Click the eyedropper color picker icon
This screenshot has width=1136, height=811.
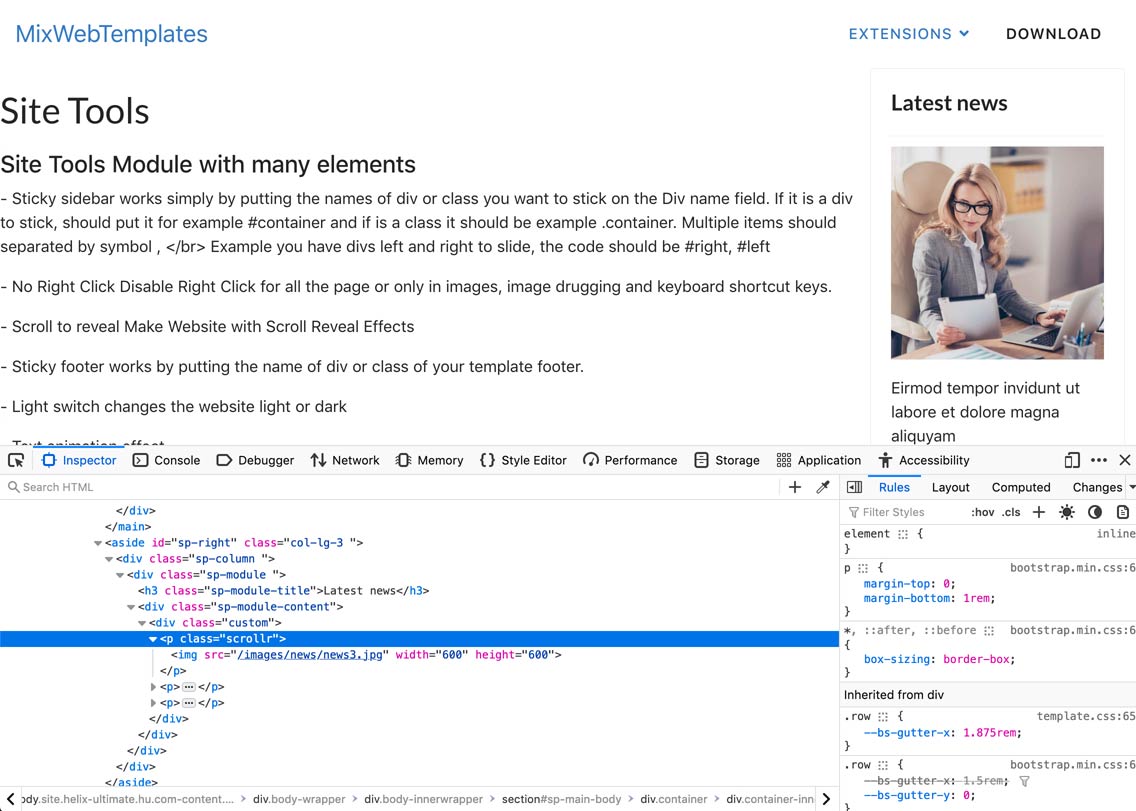(x=823, y=487)
